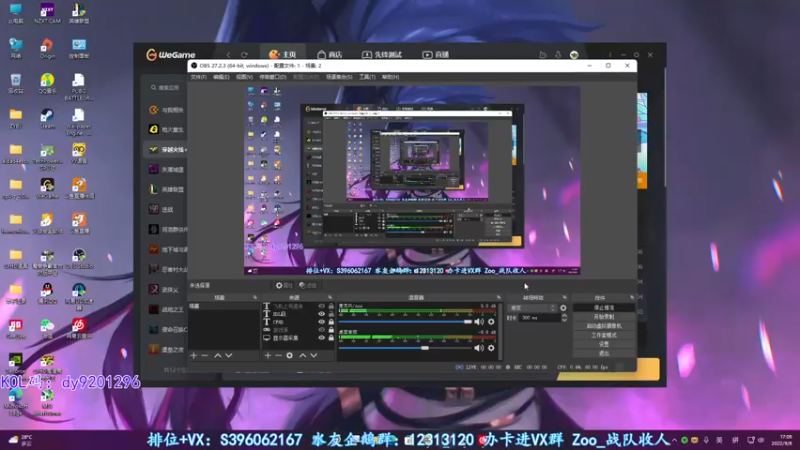Viewport: 800px width, 450px height.
Task: Open Recycle Bin on desktop
Action: click(x=16, y=84)
